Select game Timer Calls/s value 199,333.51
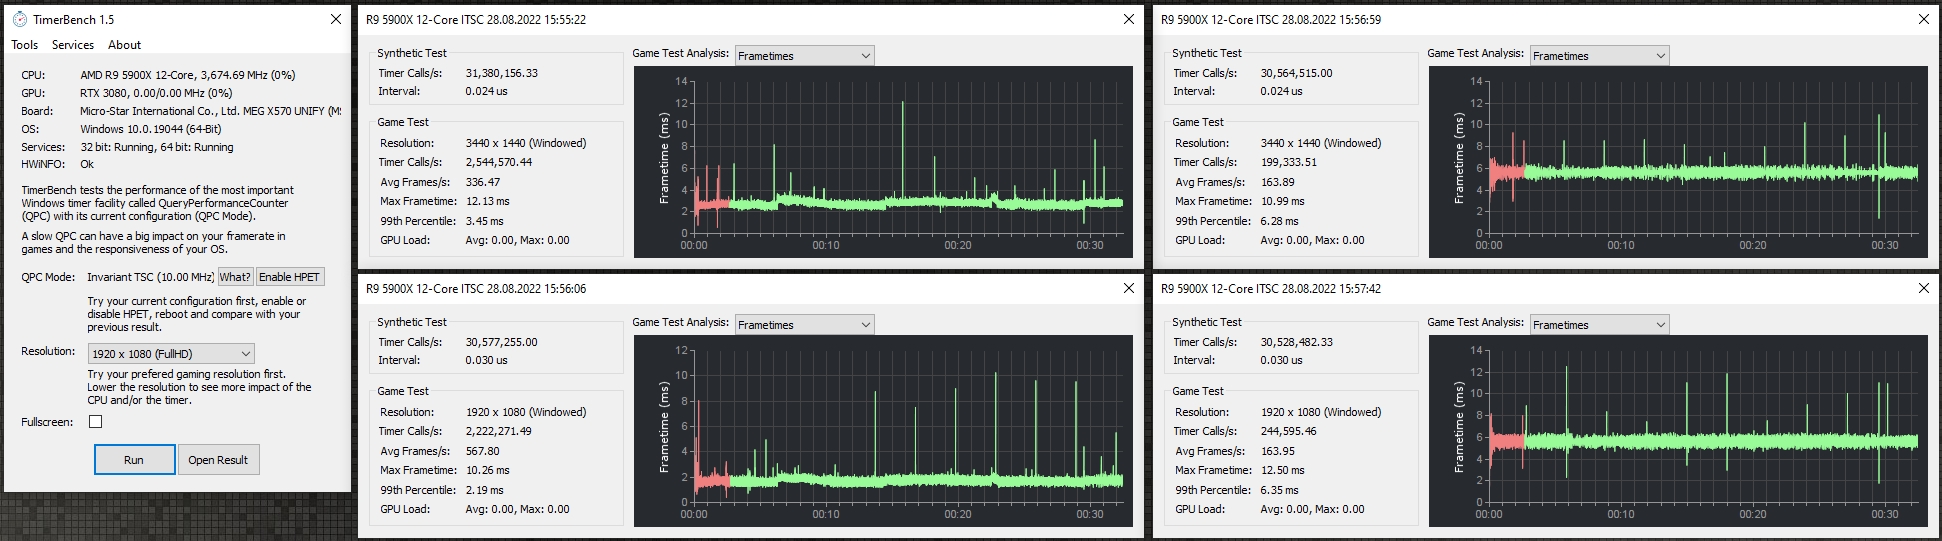The width and height of the screenshot is (1942, 541). (1289, 162)
